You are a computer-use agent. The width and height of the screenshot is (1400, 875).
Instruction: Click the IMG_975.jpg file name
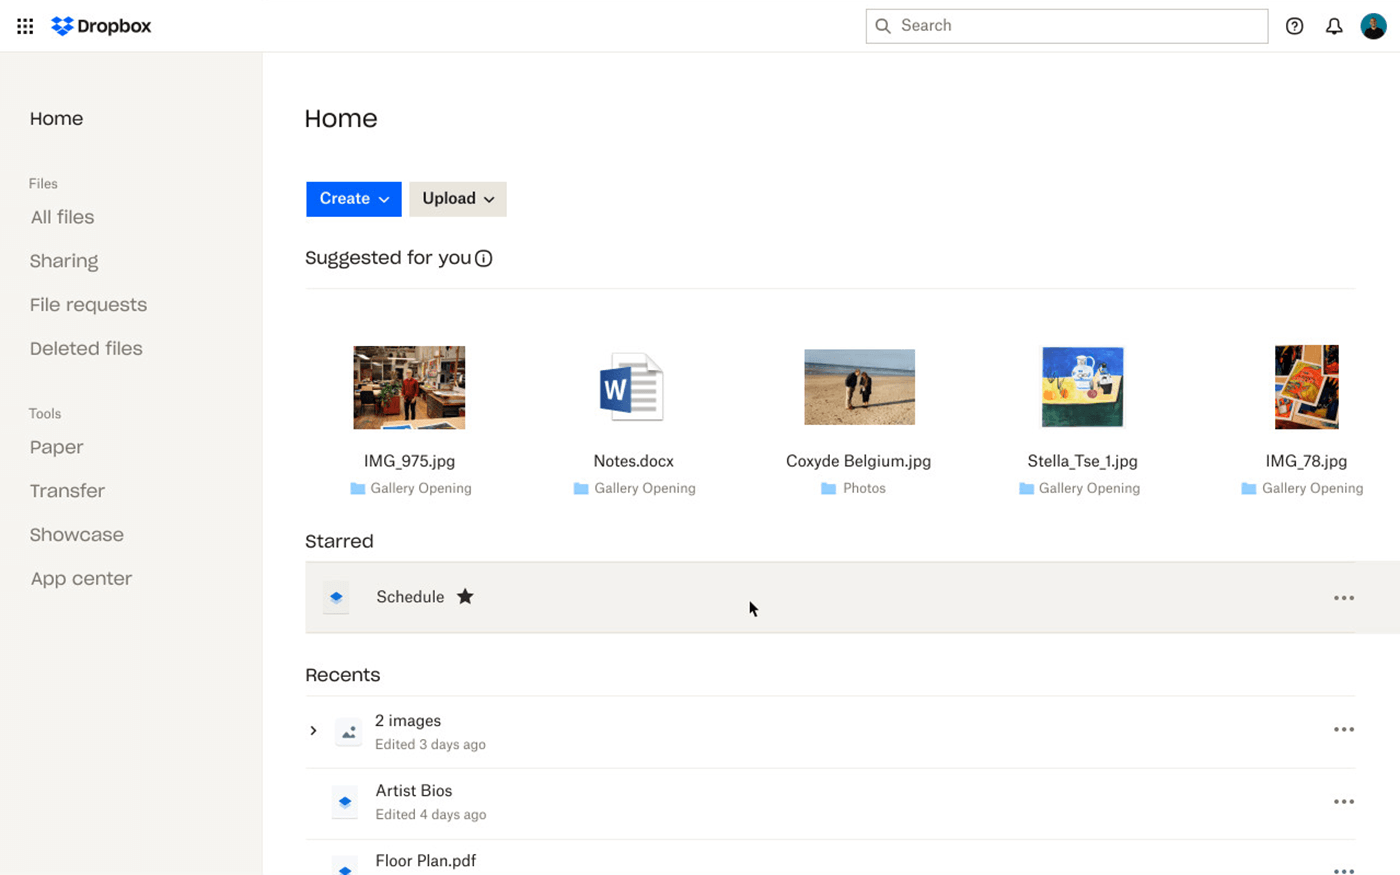[x=409, y=461]
